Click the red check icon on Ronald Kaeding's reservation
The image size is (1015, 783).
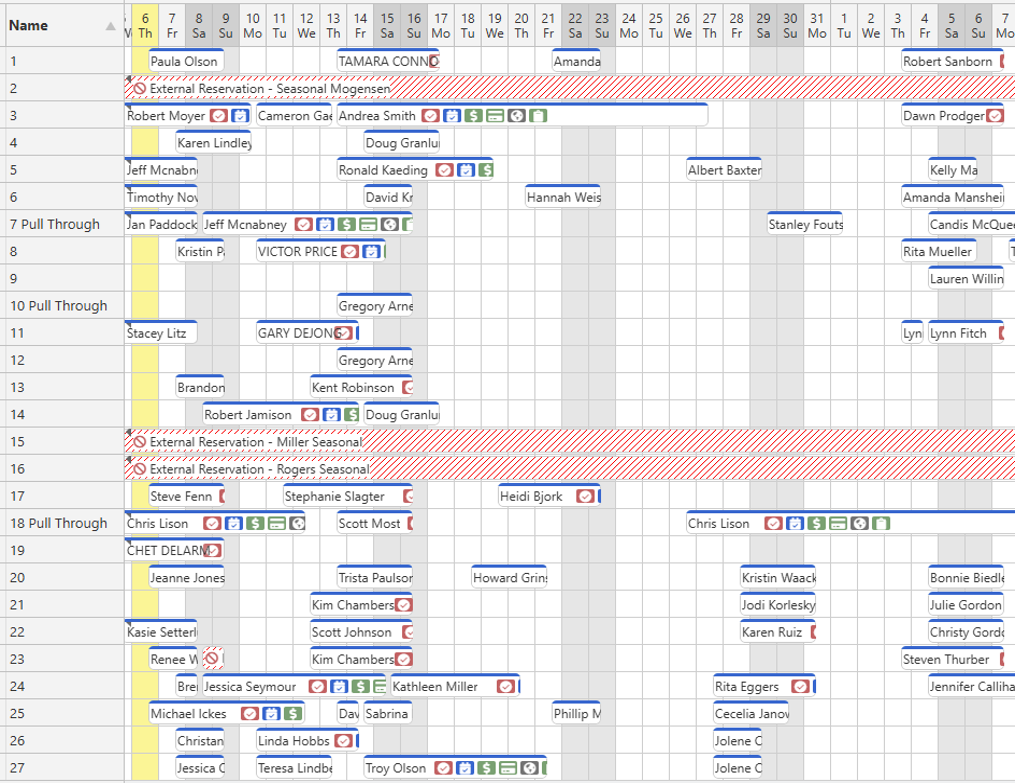(x=444, y=170)
